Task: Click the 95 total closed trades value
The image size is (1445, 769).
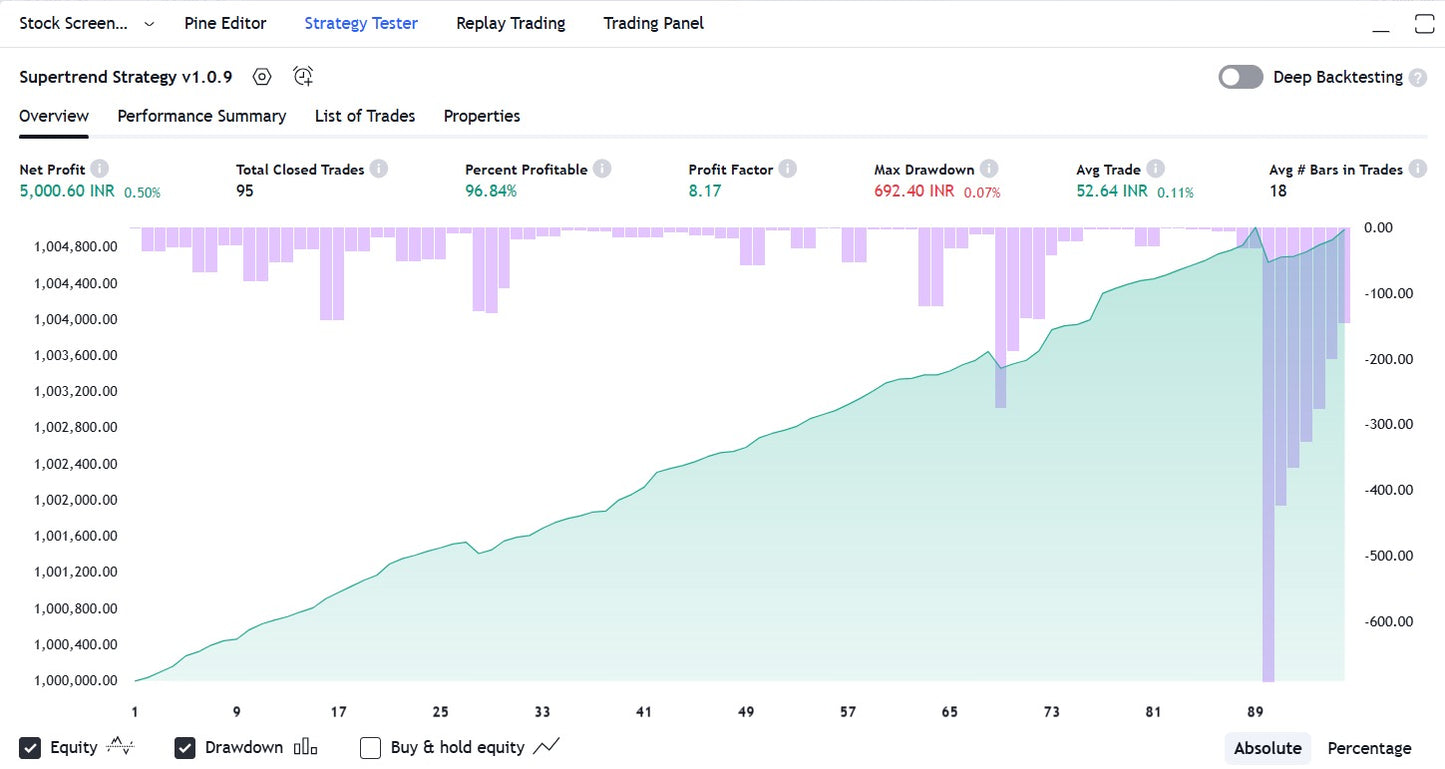Action: 245,190
